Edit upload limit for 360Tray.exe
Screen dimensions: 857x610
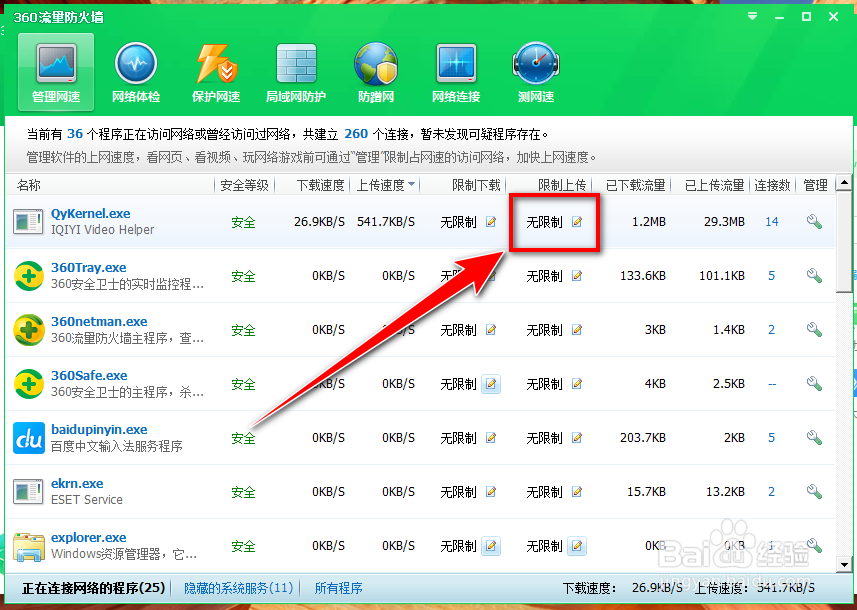click(577, 276)
